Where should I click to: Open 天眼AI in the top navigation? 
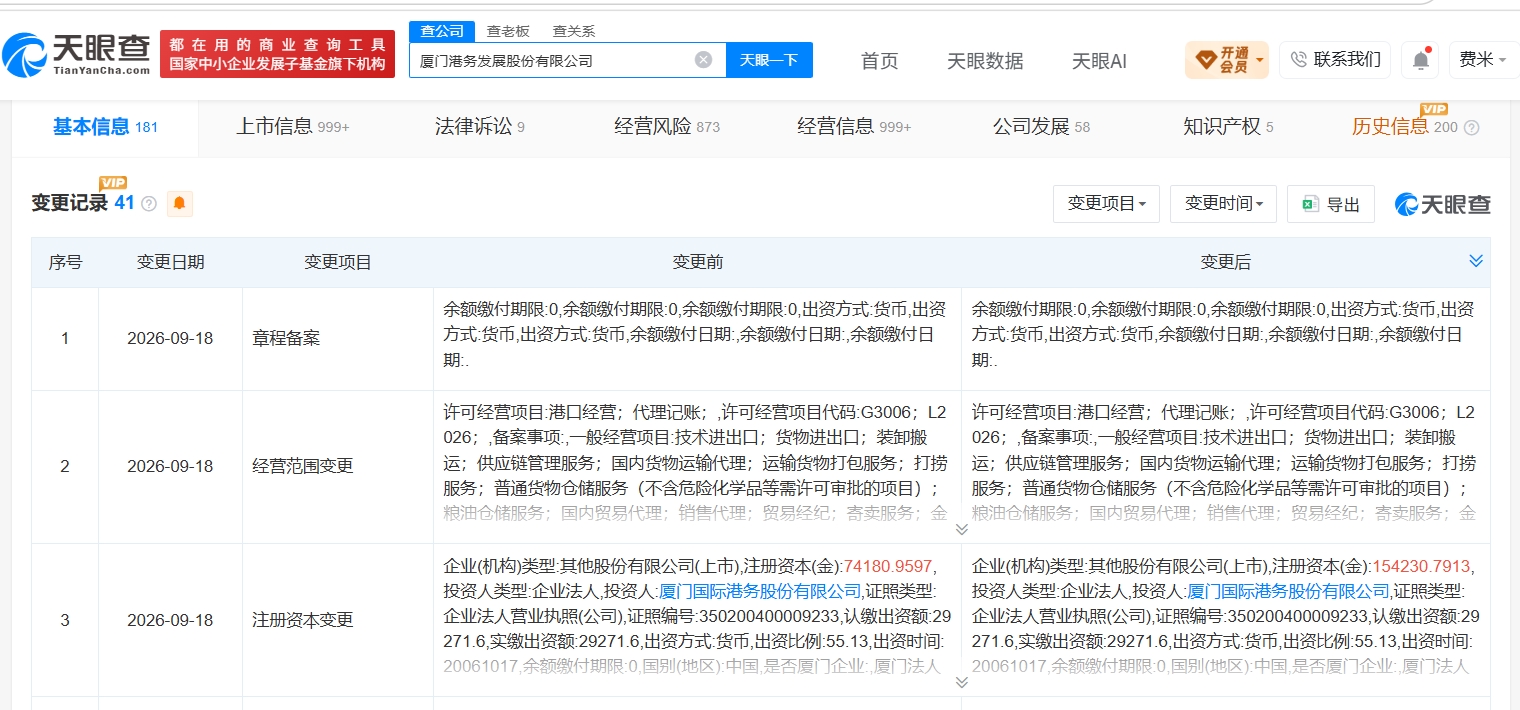(1099, 61)
